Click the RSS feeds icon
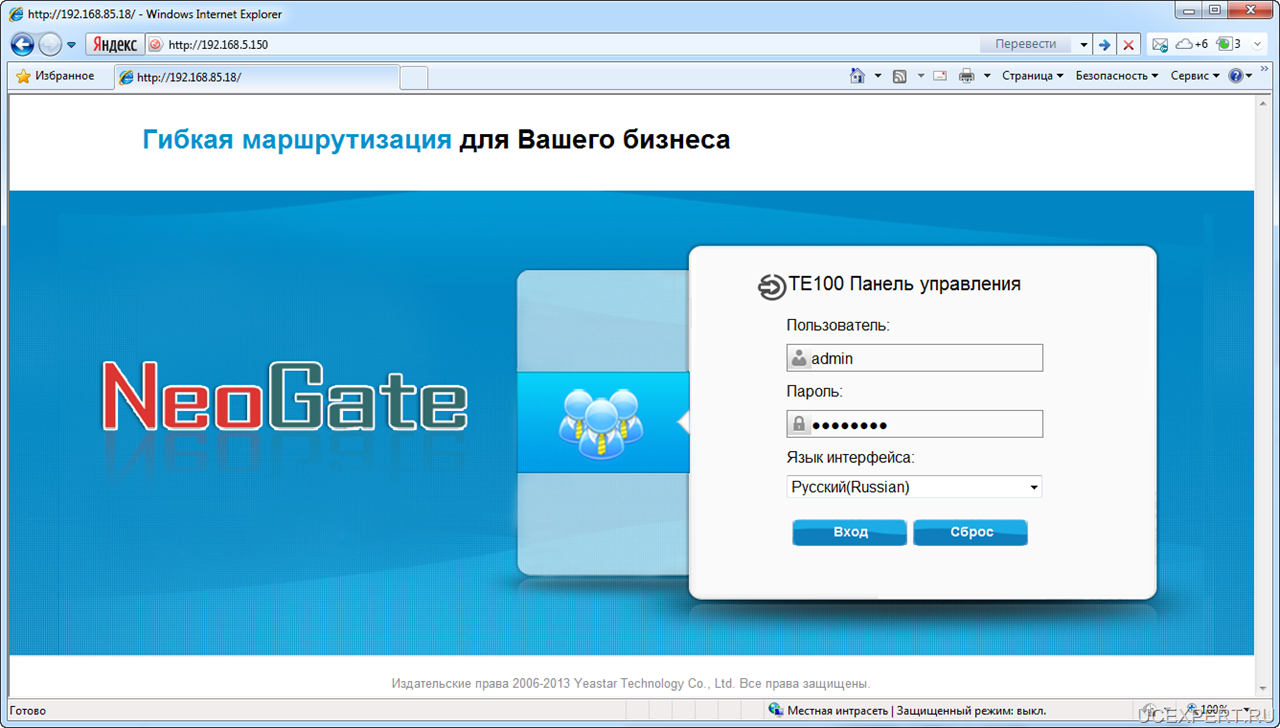Screen dimensions: 1280x728 coord(900,76)
